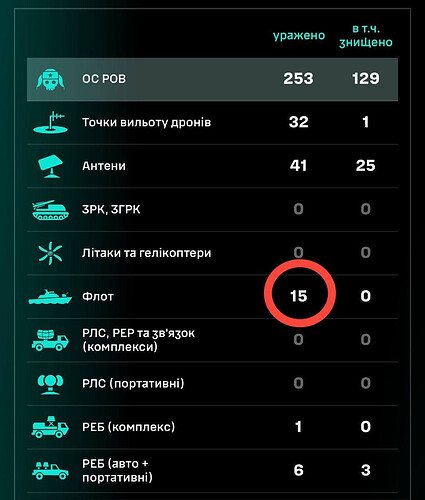Click the satellite dish Антени icon
Image resolution: width=425 pixels, height=500 pixels.
50,166
